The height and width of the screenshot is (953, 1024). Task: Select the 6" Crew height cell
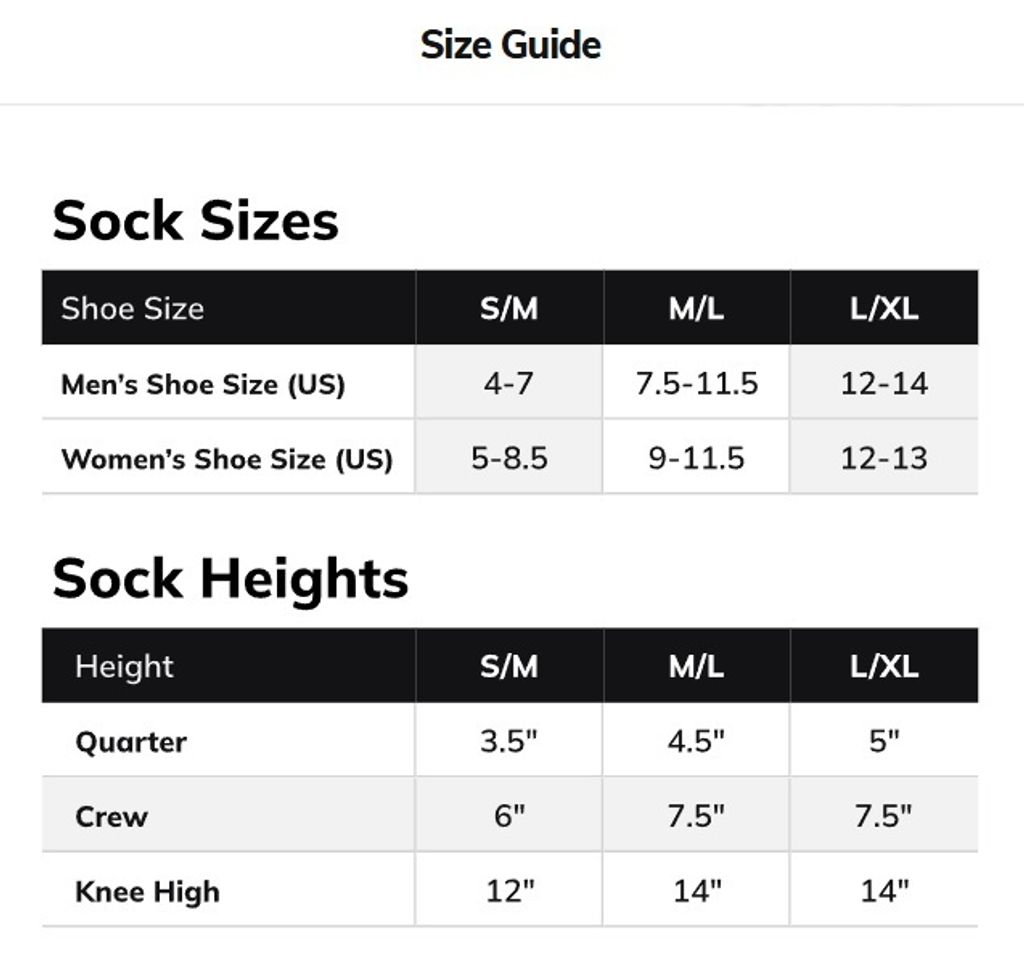point(509,816)
